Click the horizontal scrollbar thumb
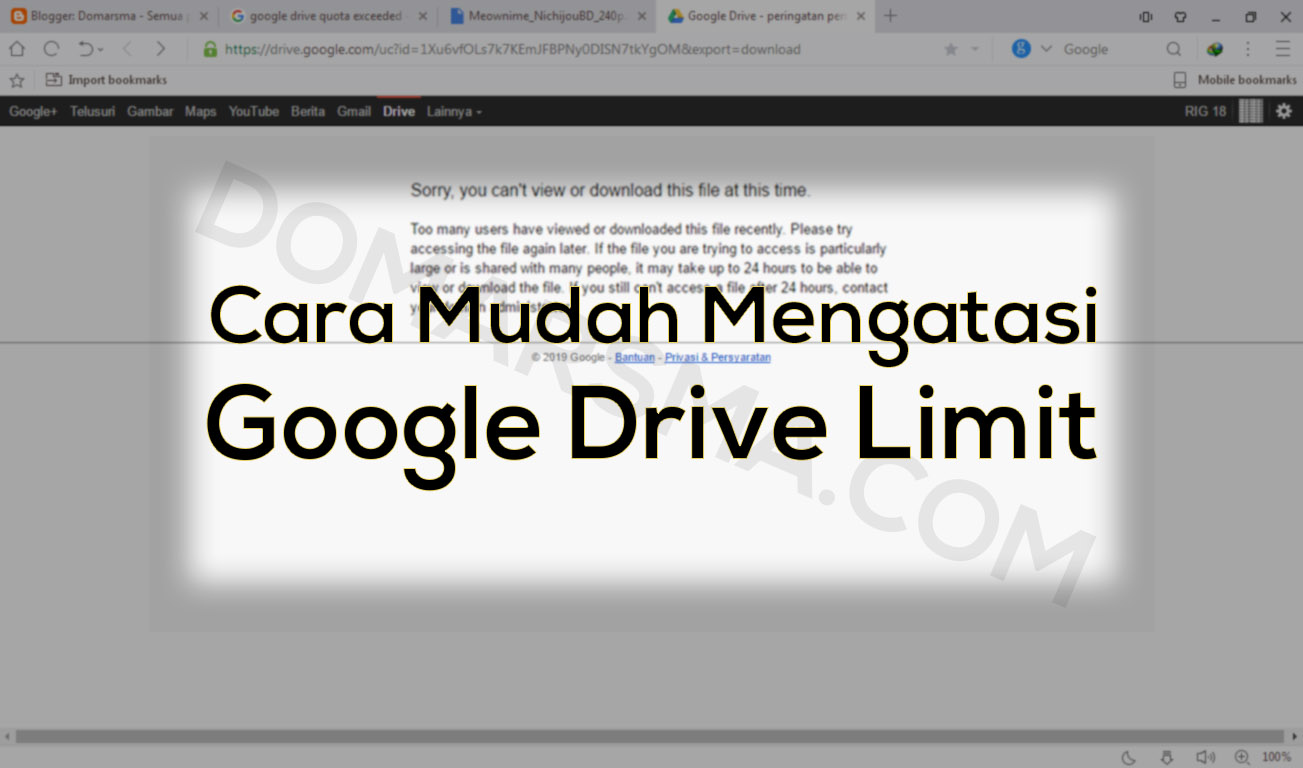Screen dimensions: 1303x768 click(650, 736)
